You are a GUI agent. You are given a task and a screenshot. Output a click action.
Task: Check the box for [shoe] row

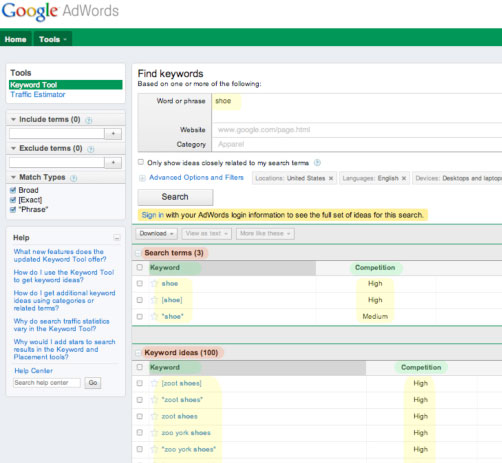[x=140, y=300]
